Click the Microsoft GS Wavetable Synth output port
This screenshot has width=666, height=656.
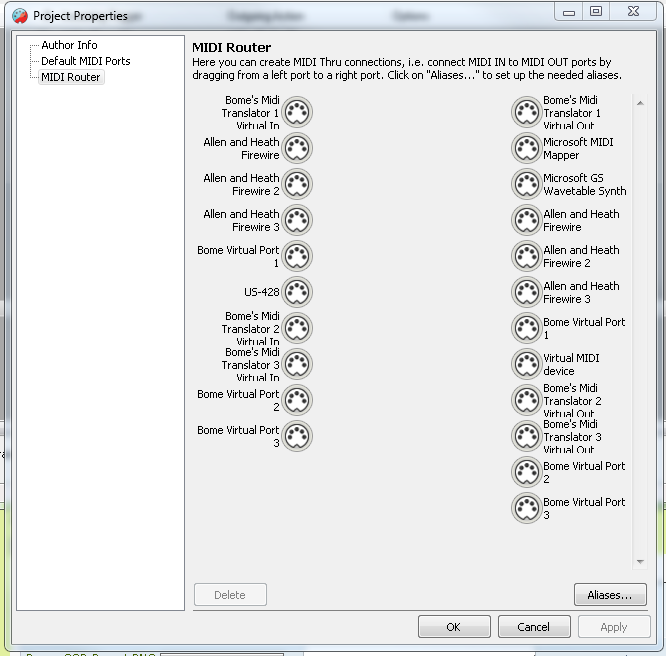coord(526,184)
